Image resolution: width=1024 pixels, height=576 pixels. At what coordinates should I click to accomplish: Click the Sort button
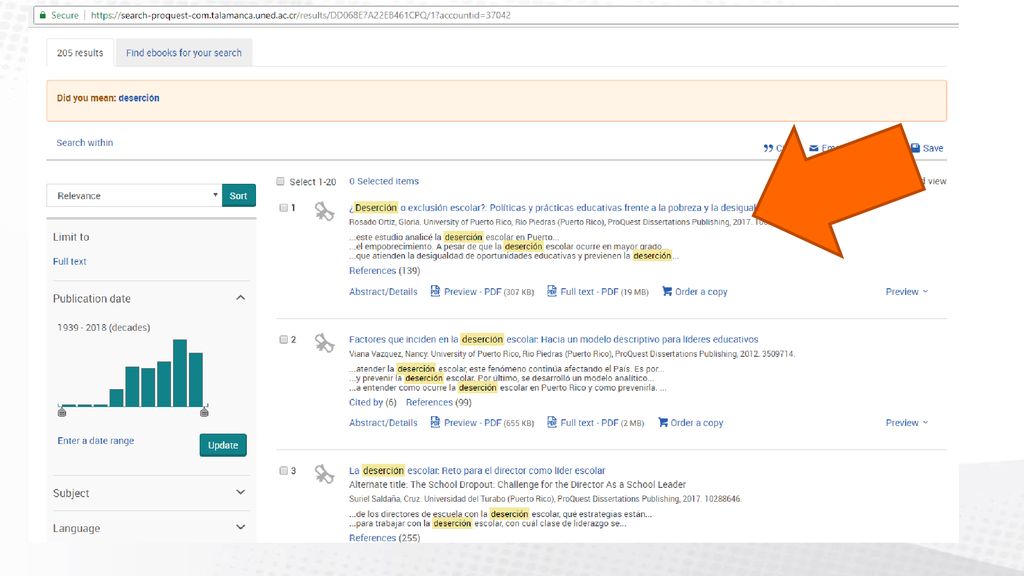tap(238, 195)
